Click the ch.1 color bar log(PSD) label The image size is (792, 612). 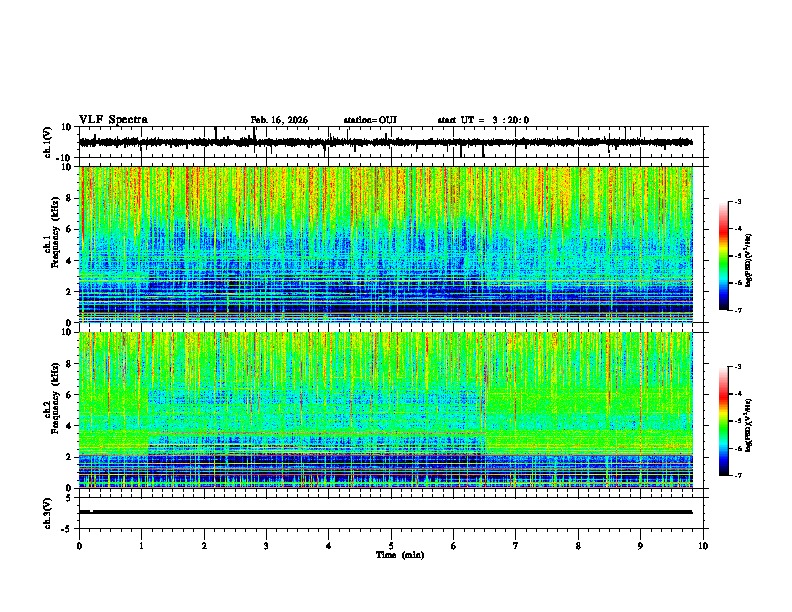(x=749, y=260)
